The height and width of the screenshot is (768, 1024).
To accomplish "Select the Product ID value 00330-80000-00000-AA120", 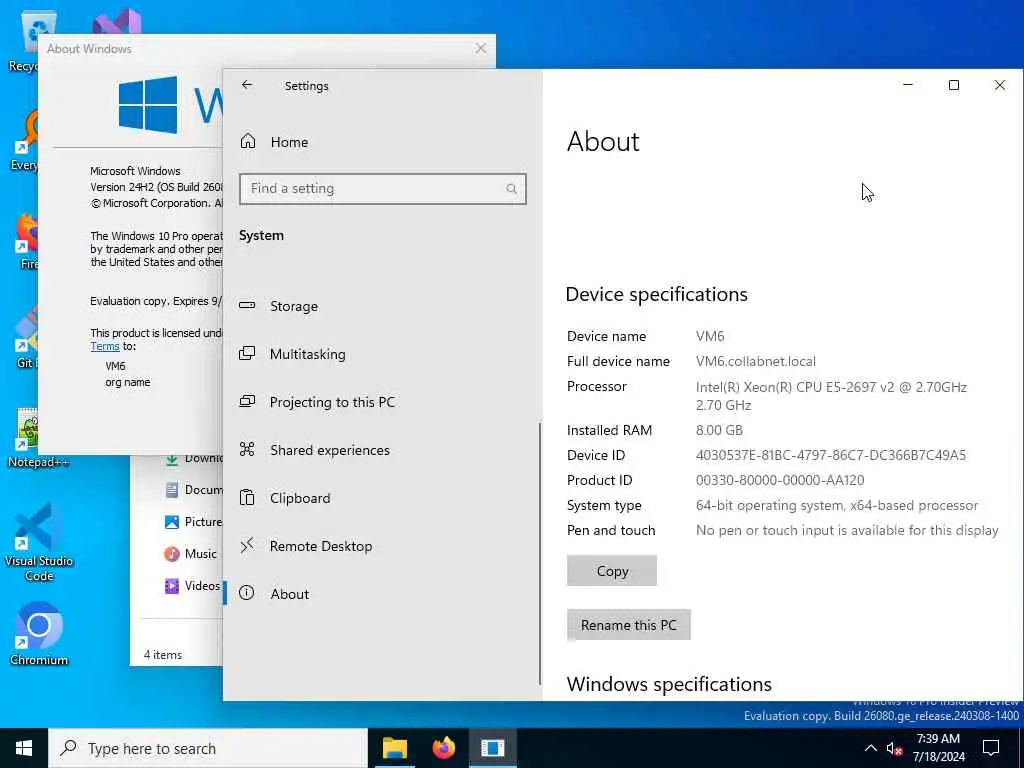I will click(780, 480).
